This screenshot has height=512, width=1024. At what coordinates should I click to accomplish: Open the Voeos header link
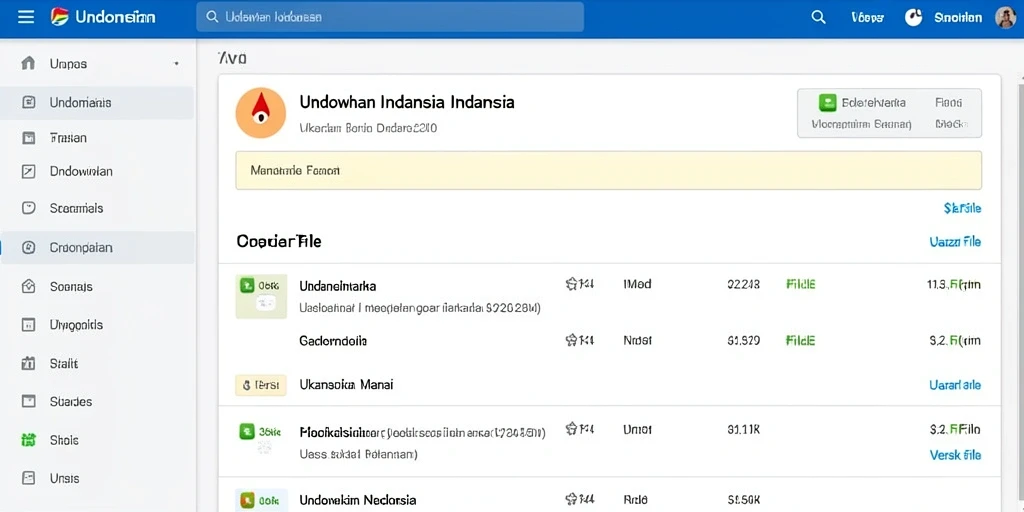pos(867,18)
